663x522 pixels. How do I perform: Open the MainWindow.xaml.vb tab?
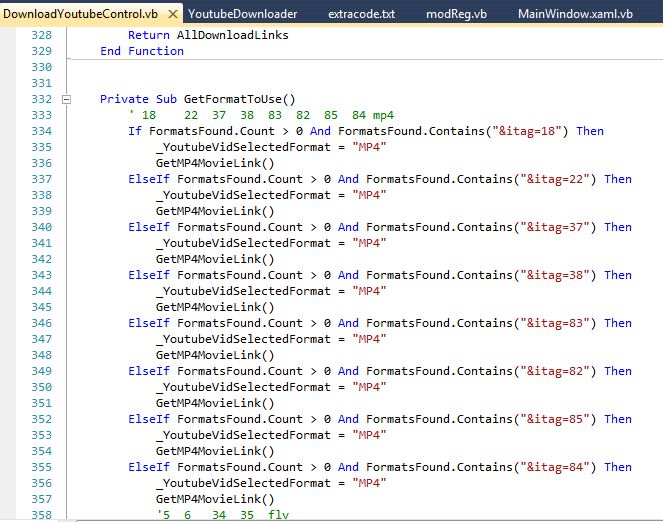tap(575, 14)
